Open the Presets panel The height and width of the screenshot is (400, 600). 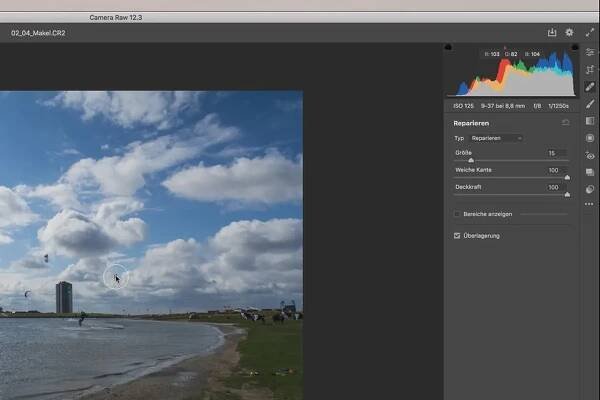point(590,188)
